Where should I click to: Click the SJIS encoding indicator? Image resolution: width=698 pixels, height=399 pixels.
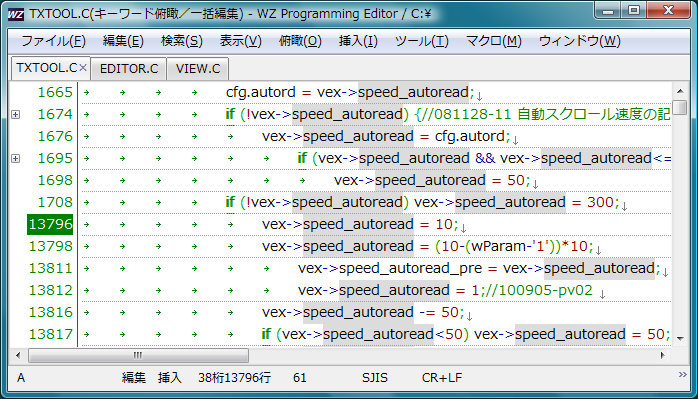pyautogui.click(x=375, y=378)
